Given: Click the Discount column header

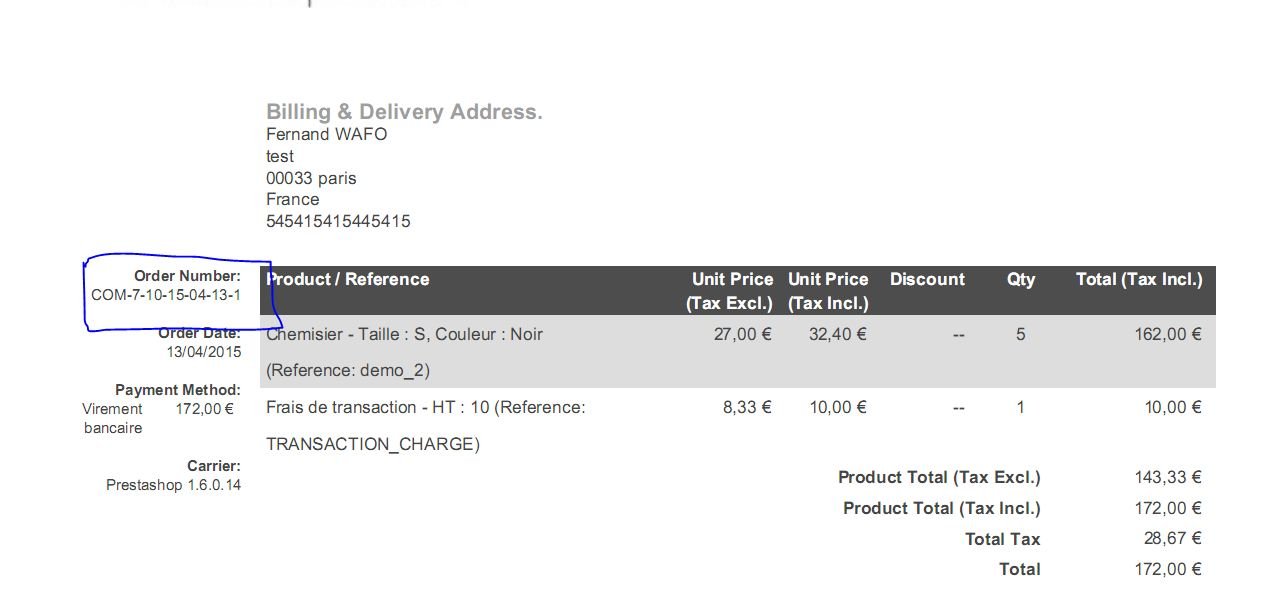Looking at the screenshot, I should coord(927,279).
